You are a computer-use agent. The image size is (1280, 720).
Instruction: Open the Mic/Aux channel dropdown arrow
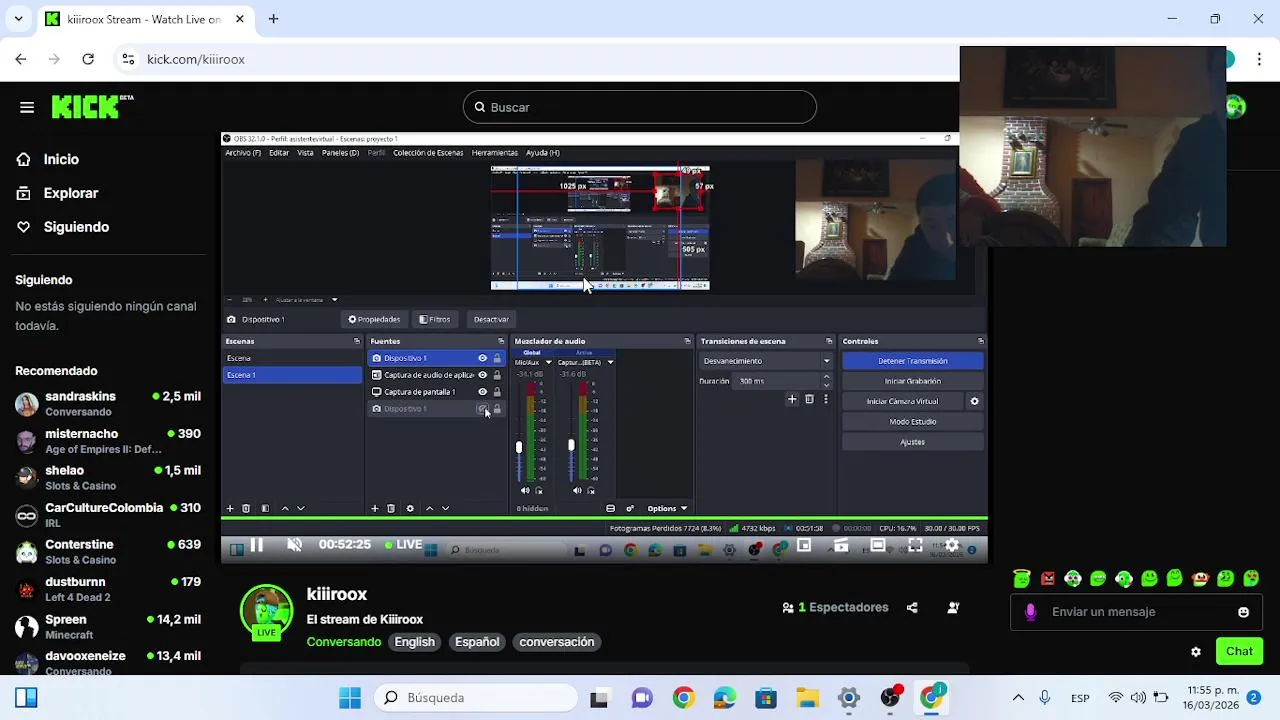547,362
